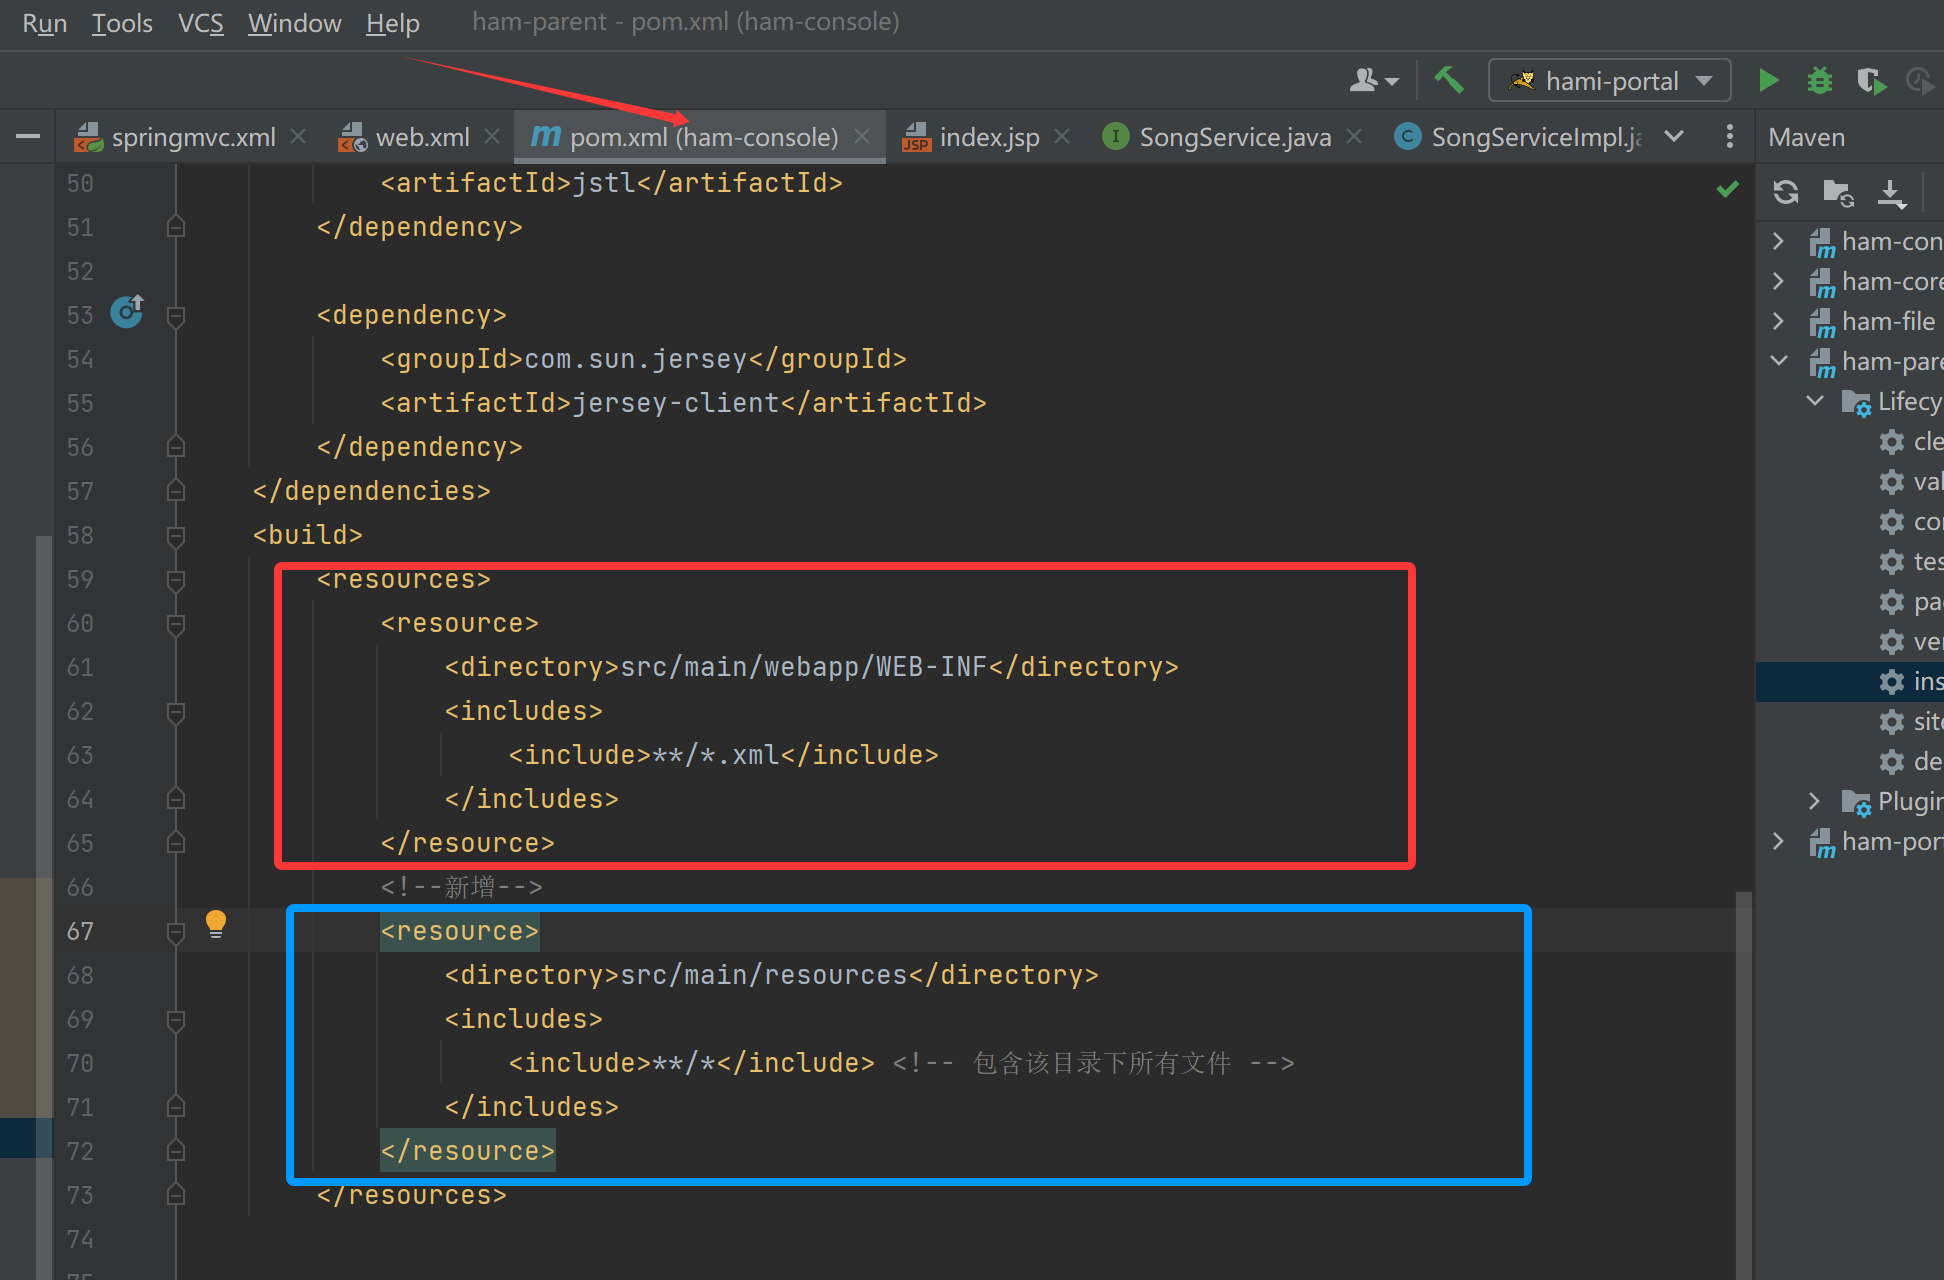Click the Build project hammer icon
This screenshot has height=1280, width=1944.
tap(1448, 80)
